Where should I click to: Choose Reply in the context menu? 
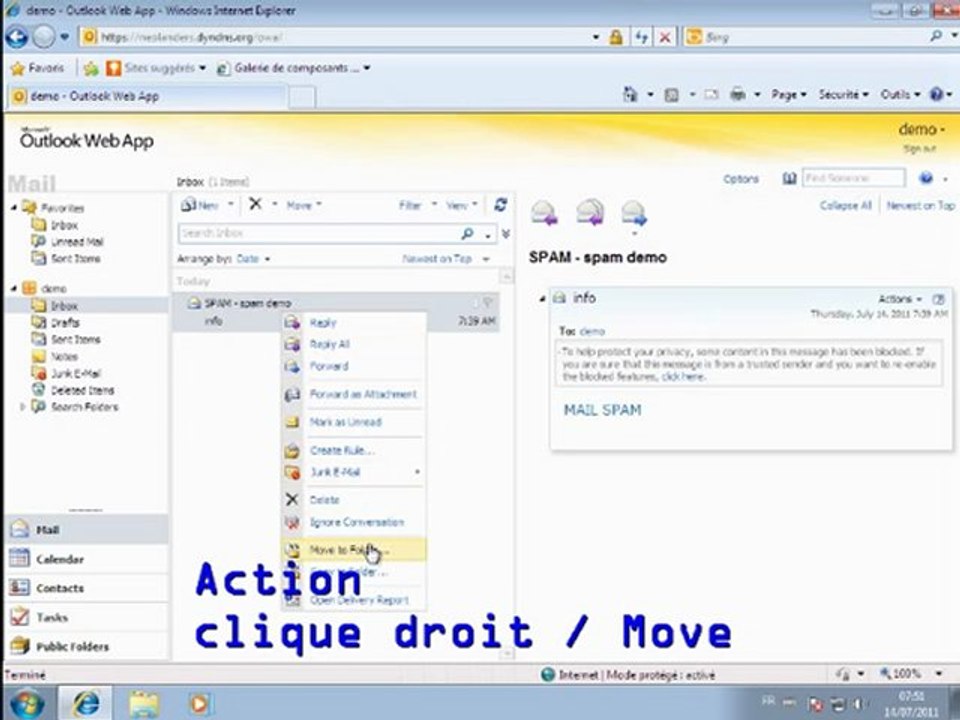pos(354,323)
